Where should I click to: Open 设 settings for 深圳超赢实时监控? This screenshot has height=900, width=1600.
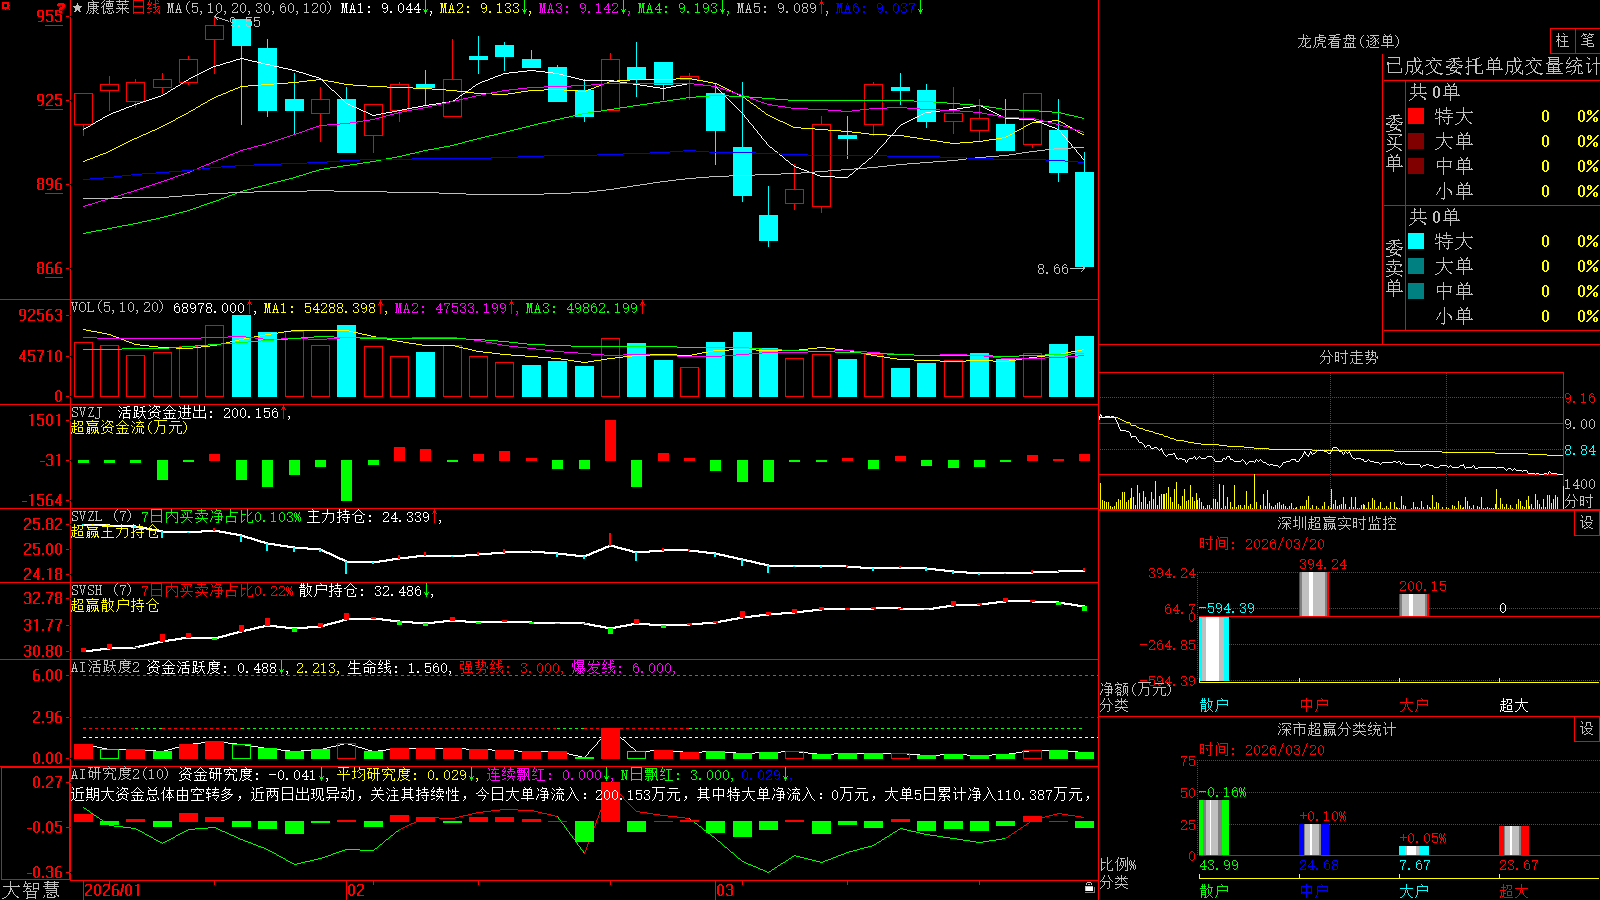1587,523
